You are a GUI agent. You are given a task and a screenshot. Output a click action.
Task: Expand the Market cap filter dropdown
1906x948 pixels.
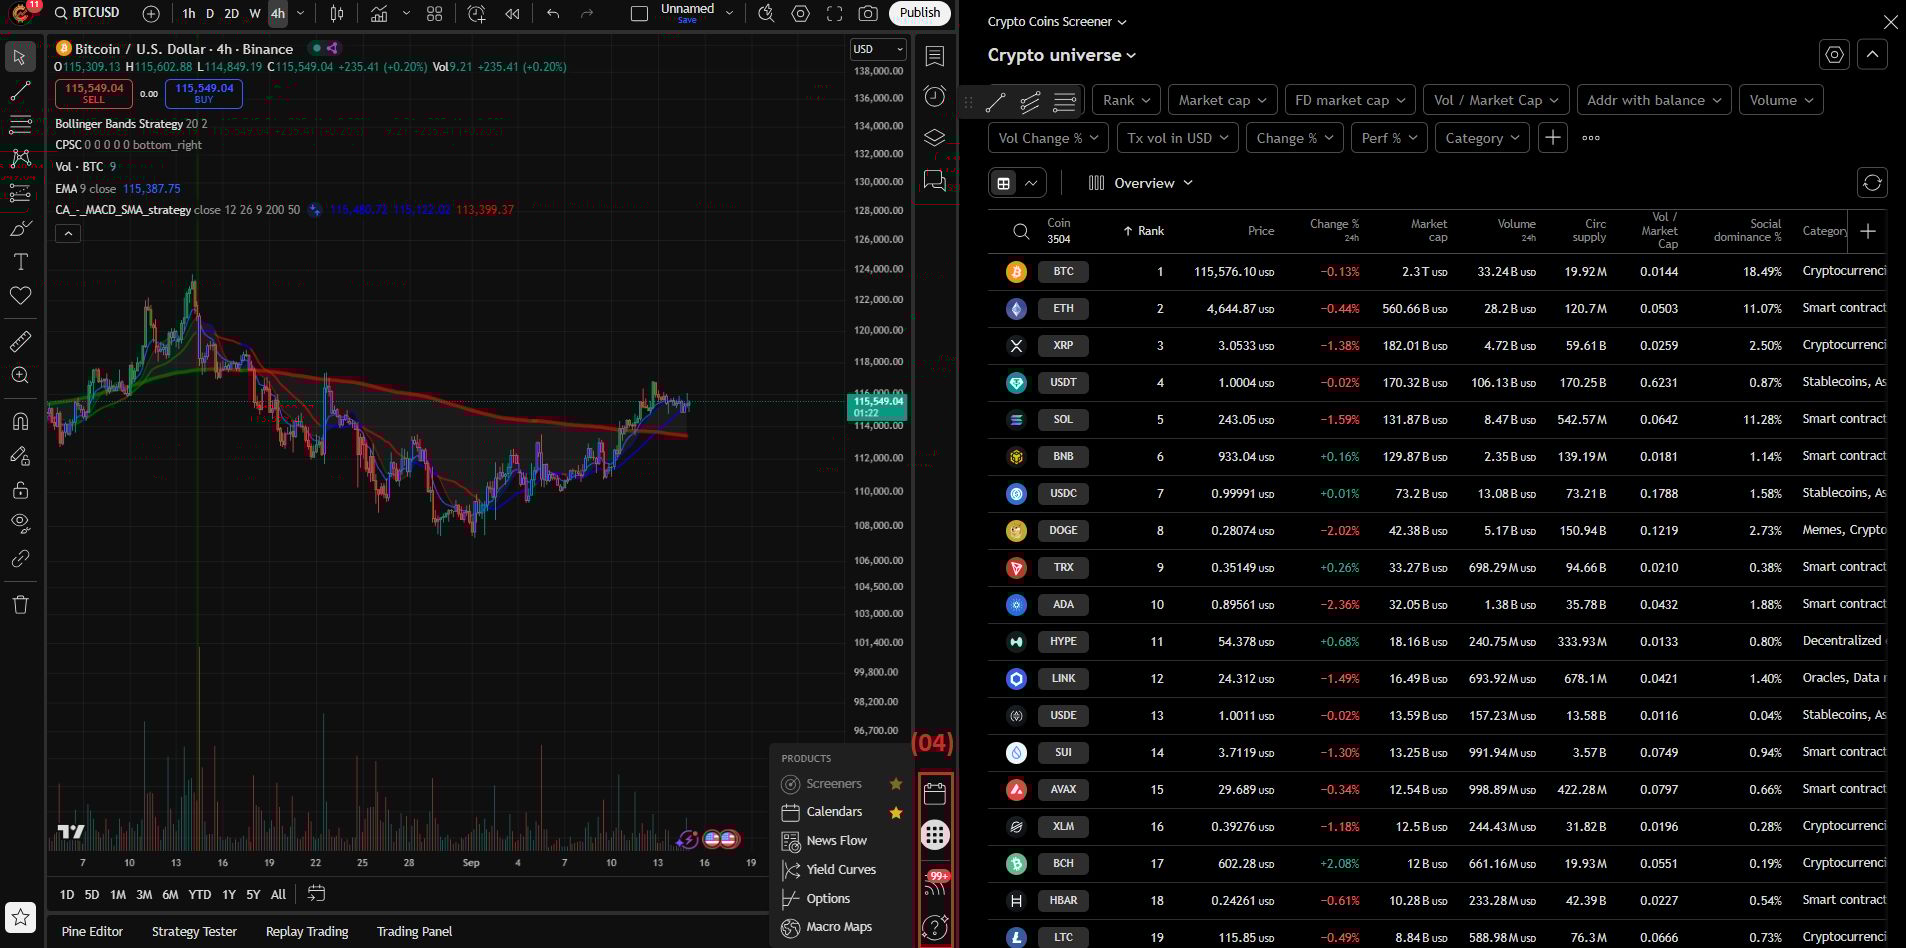pyautogui.click(x=1222, y=100)
